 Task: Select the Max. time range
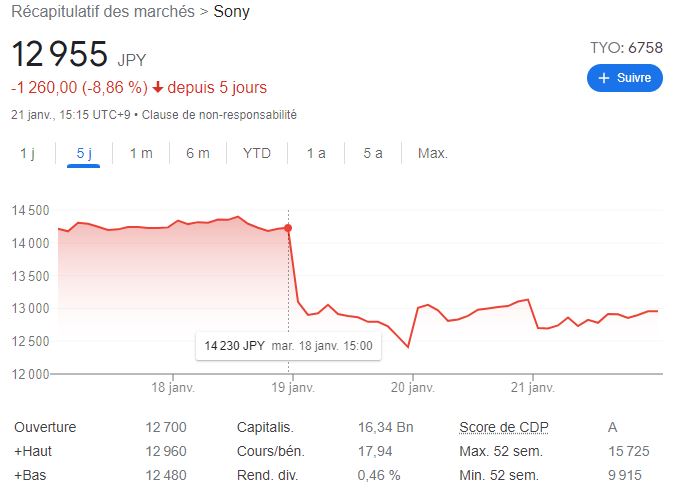pyautogui.click(x=433, y=153)
